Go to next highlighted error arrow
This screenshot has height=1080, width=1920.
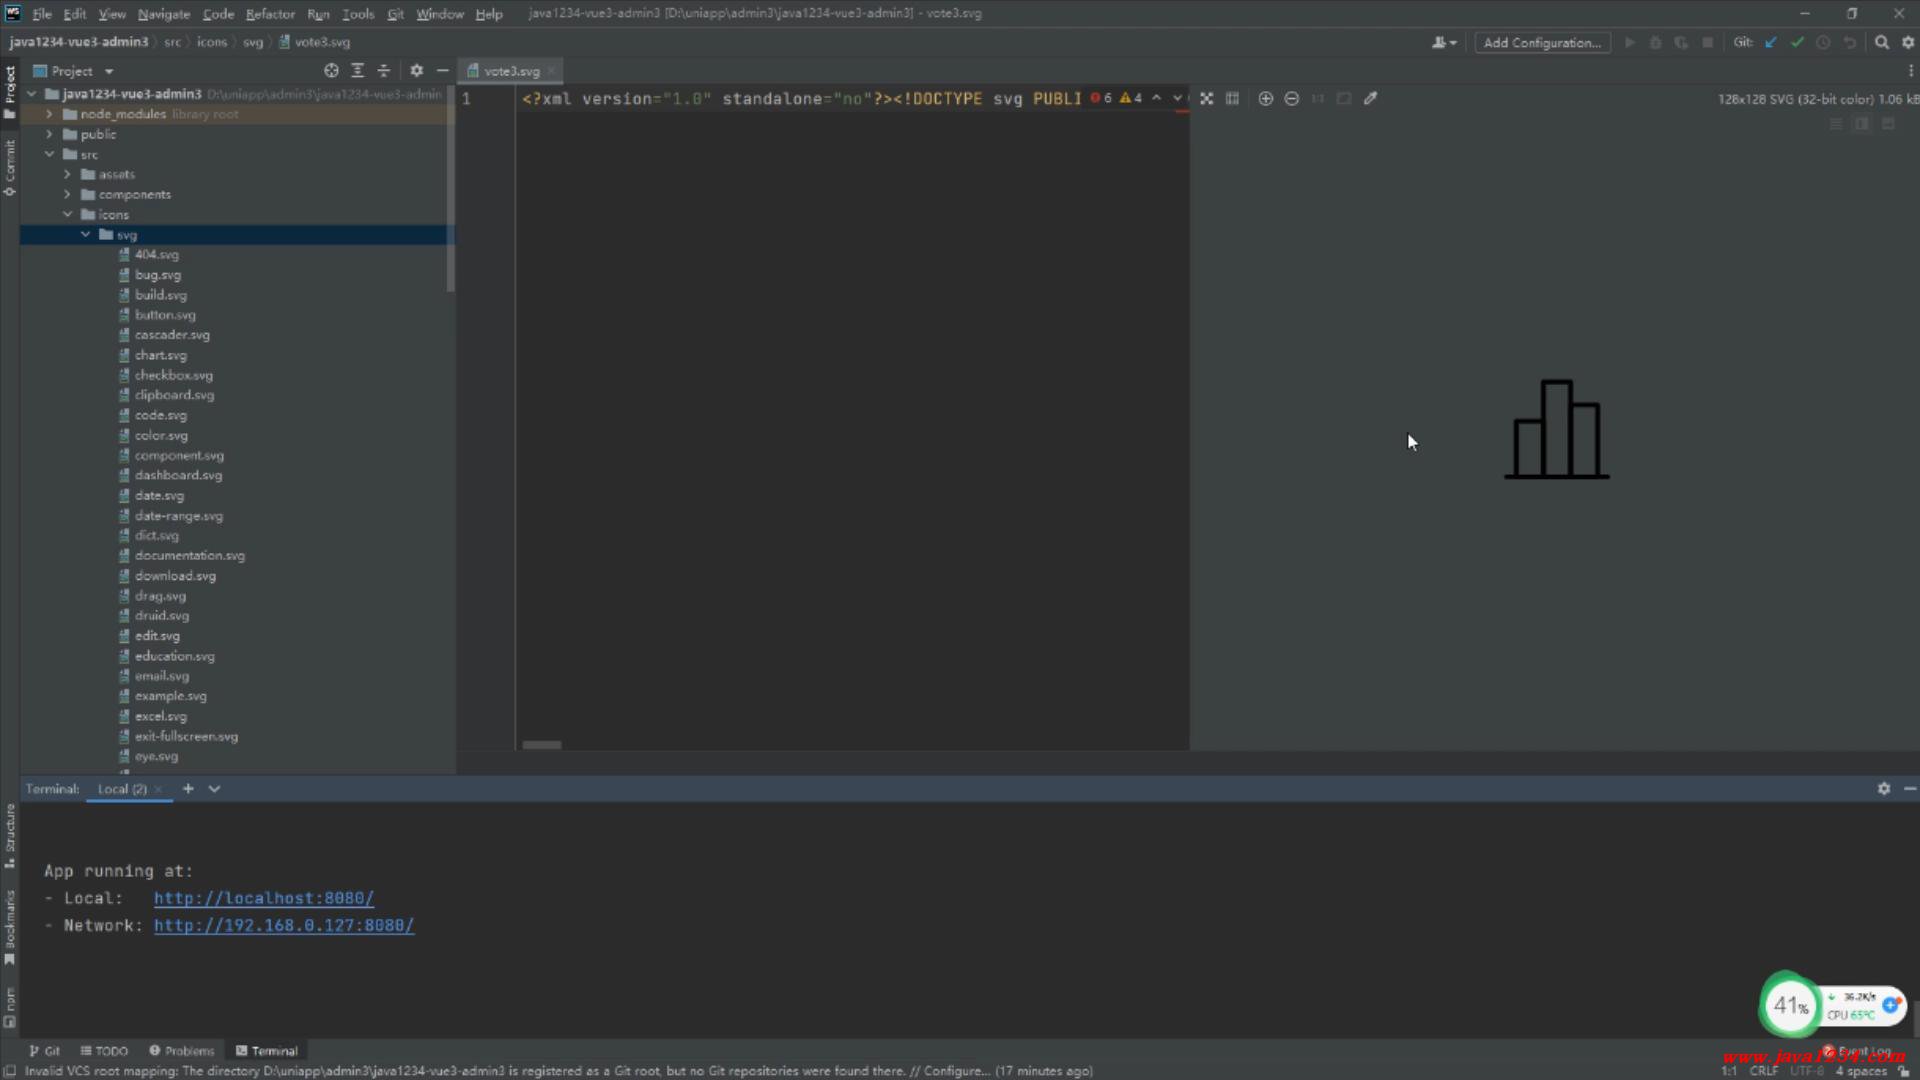click(1177, 98)
